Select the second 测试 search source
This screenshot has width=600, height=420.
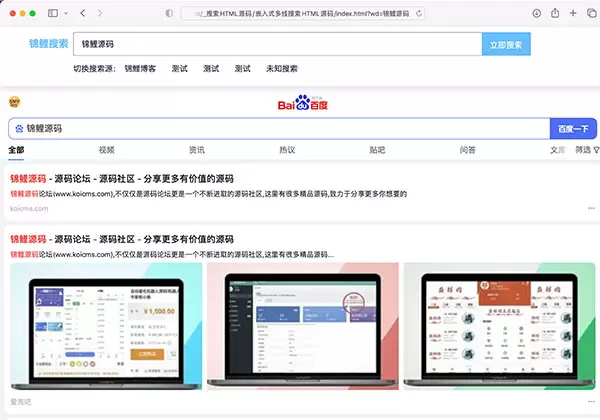(211, 68)
